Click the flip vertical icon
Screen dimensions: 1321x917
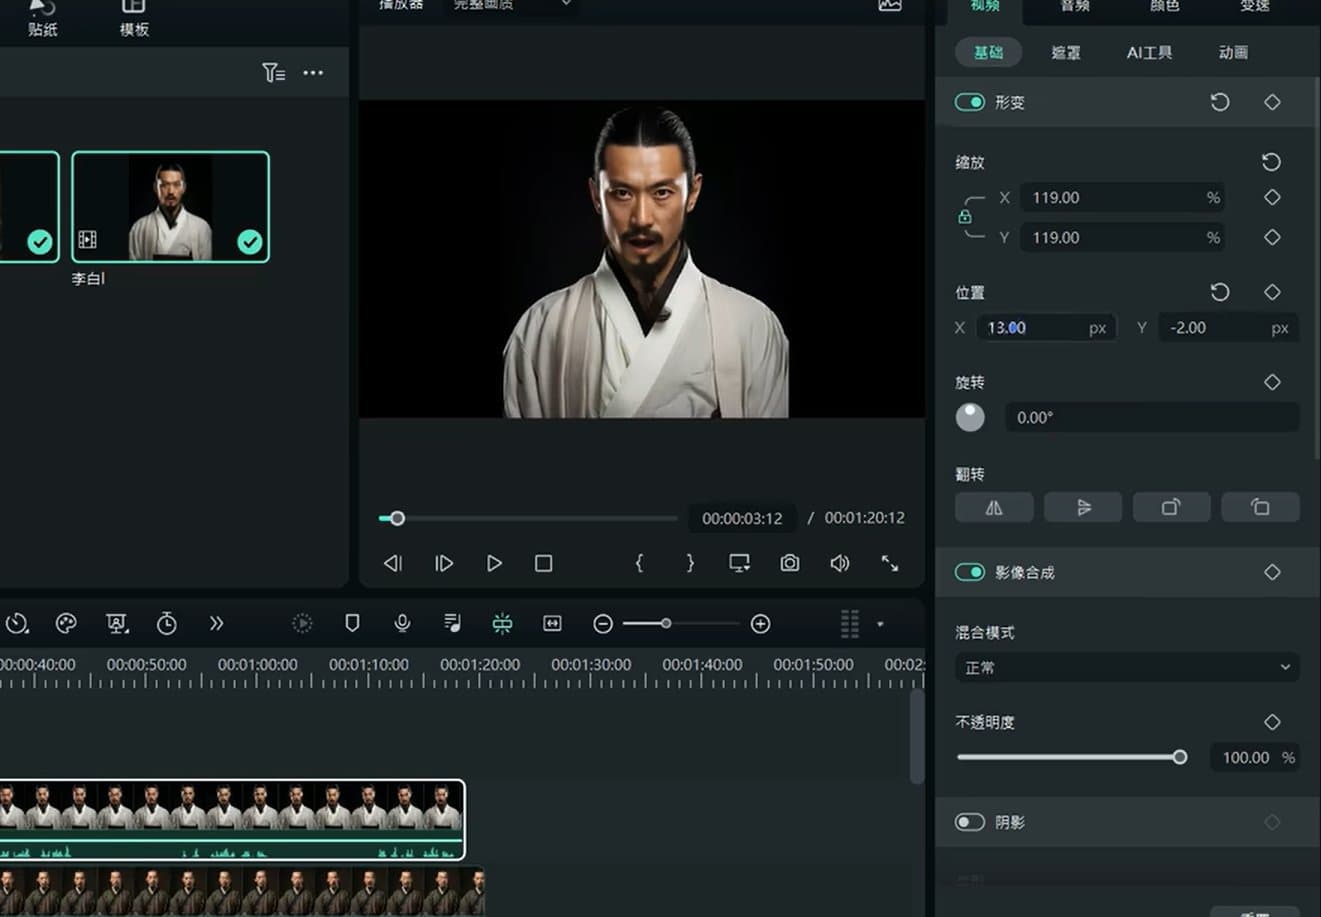pos(1083,507)
